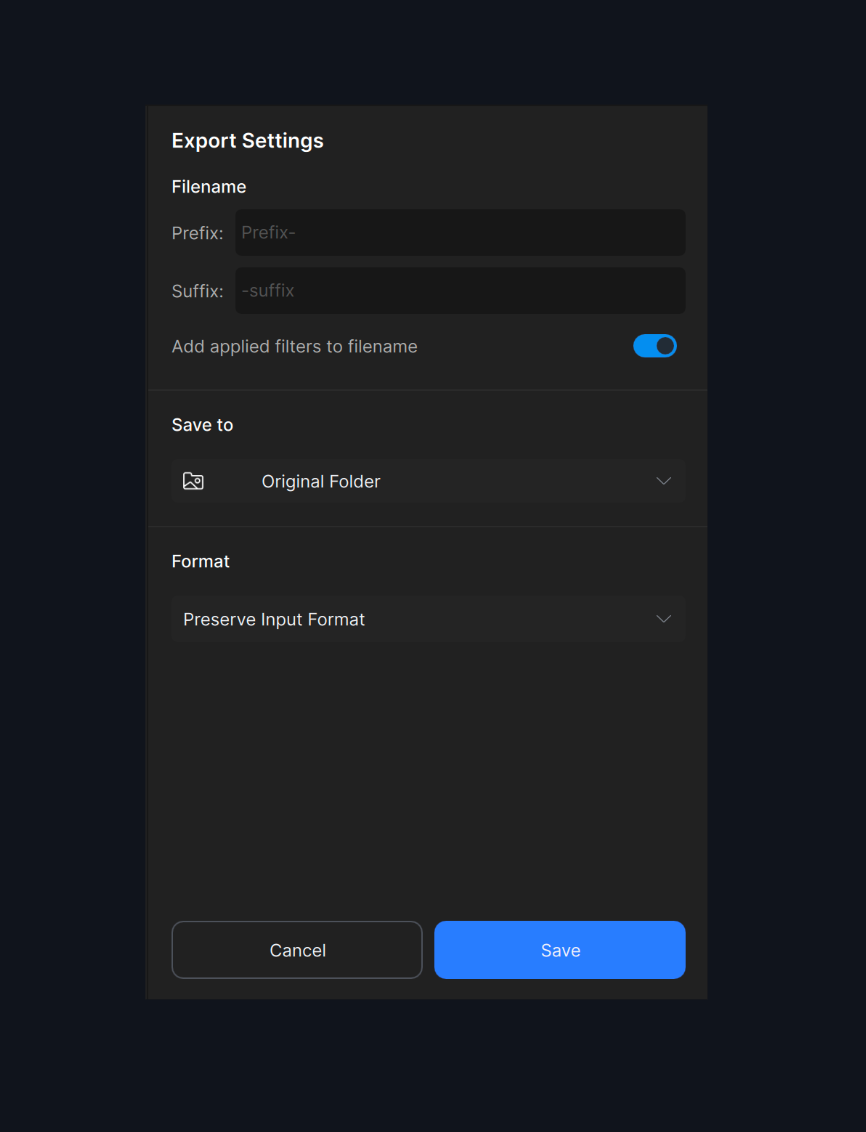Screen dimensions: 866x1132
Task: Click the 'Filename' section heading
Action: [x=208, y=186]
